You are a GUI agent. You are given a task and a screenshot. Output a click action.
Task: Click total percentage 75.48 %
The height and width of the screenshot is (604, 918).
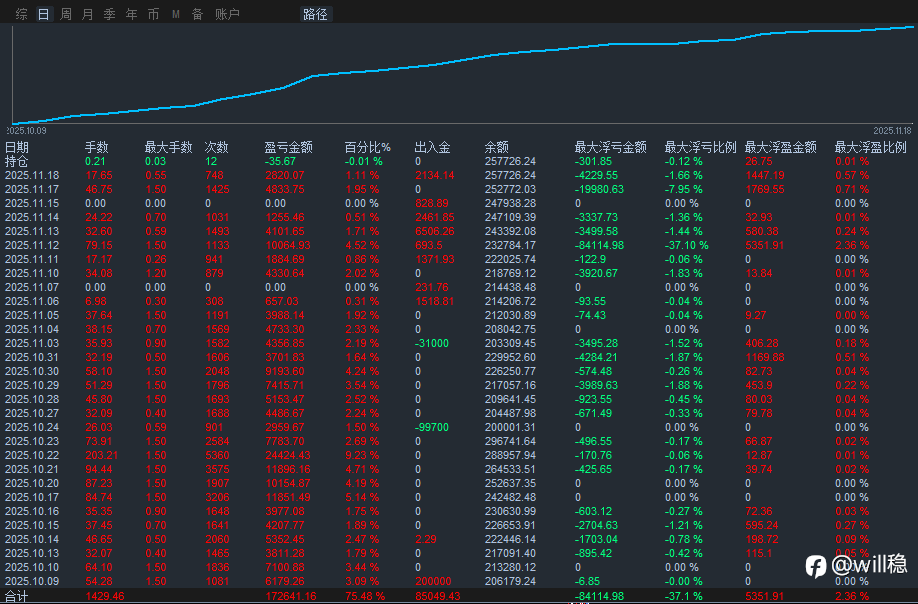365,596
